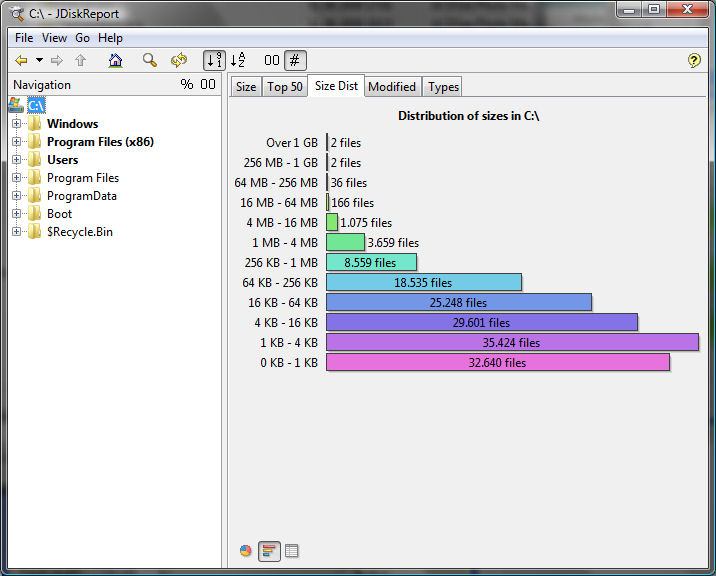
Task: Toggle the # number of files button
Action: click(x=295, y=60)
